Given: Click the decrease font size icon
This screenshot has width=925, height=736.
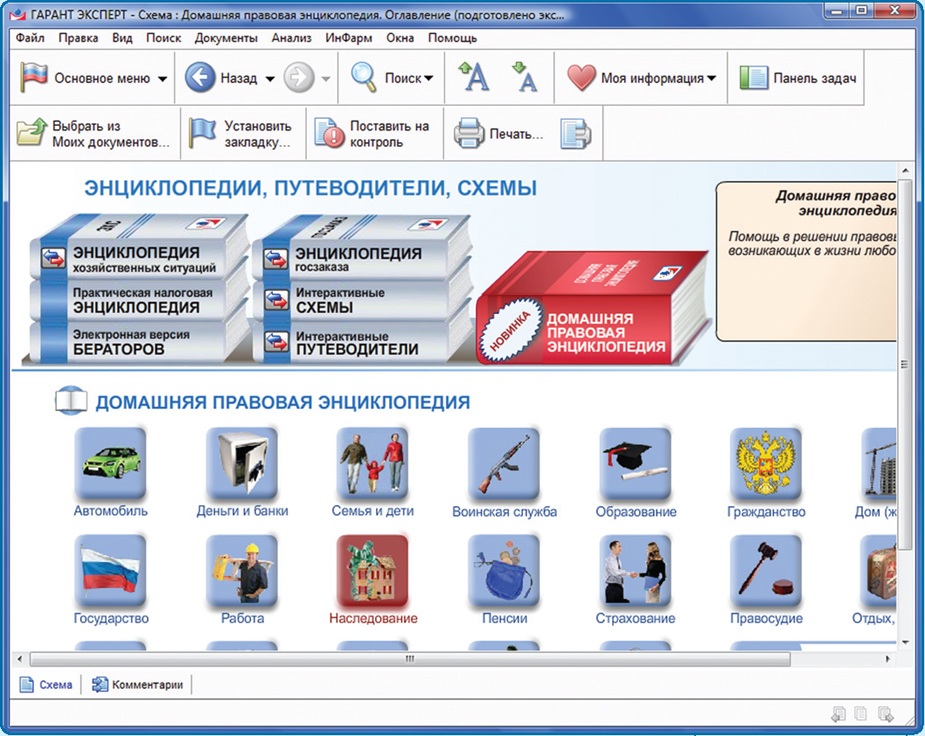Looking at the screenshot, I should (x=525, y=78).
